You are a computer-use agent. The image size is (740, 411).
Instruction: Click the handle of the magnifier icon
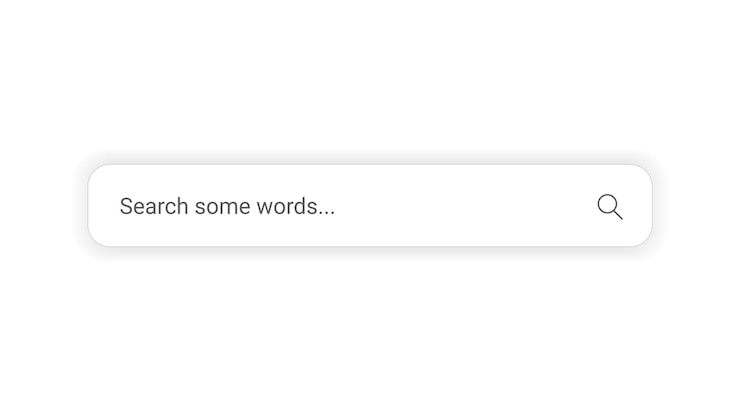[618, 215]
